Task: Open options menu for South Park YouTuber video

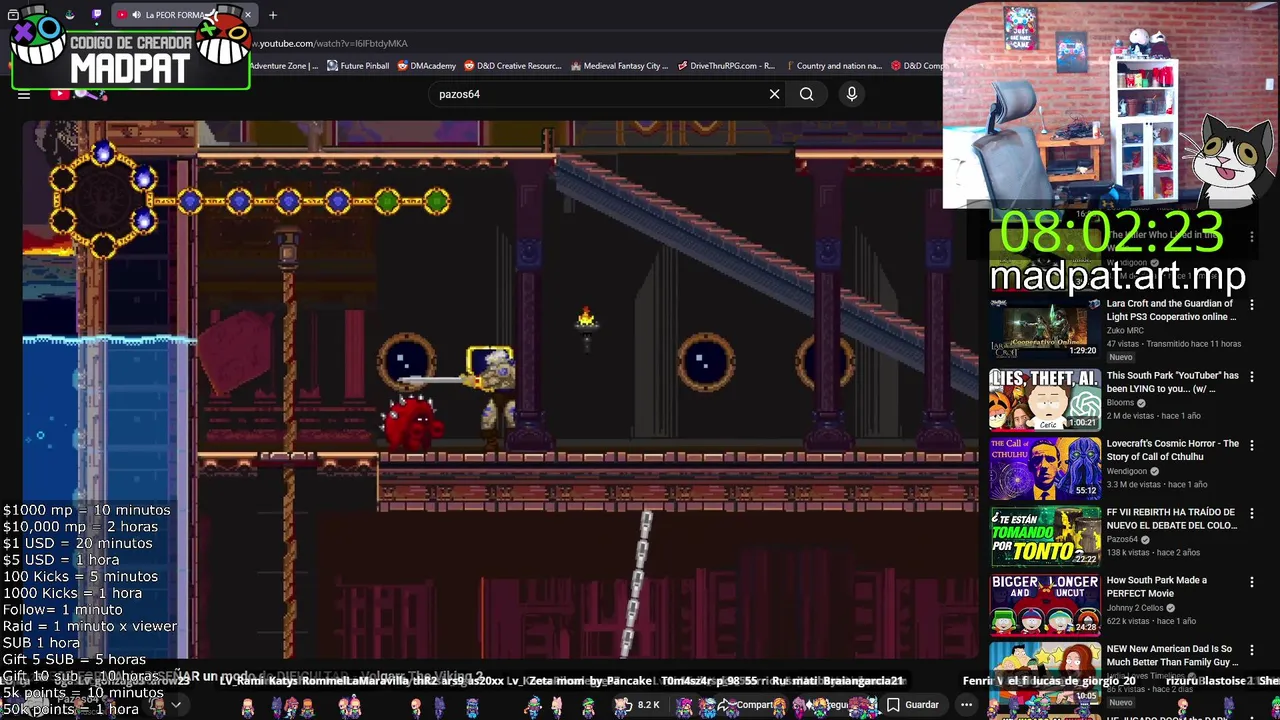Action: pyautogui.click(x=1252, y=377)
